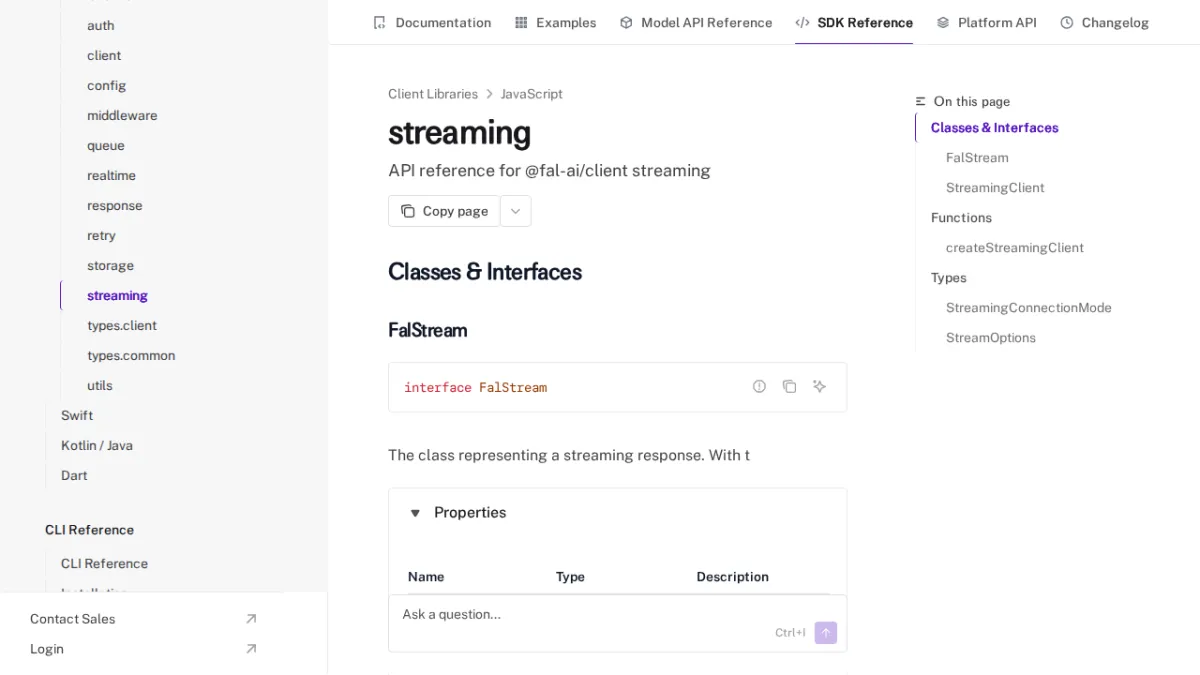This screenshot has height=675, width=1200.
Task: Open utils sidebar item
Action: (100, 385)
